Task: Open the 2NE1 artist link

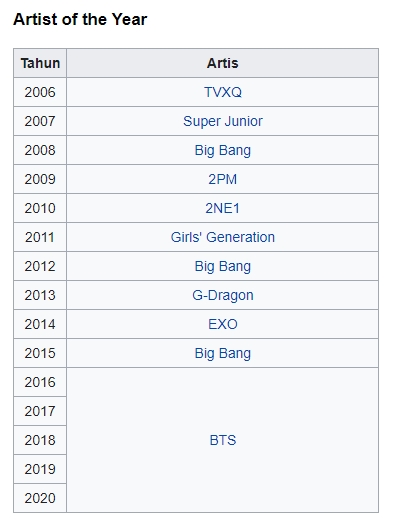Action: [223, 208]
